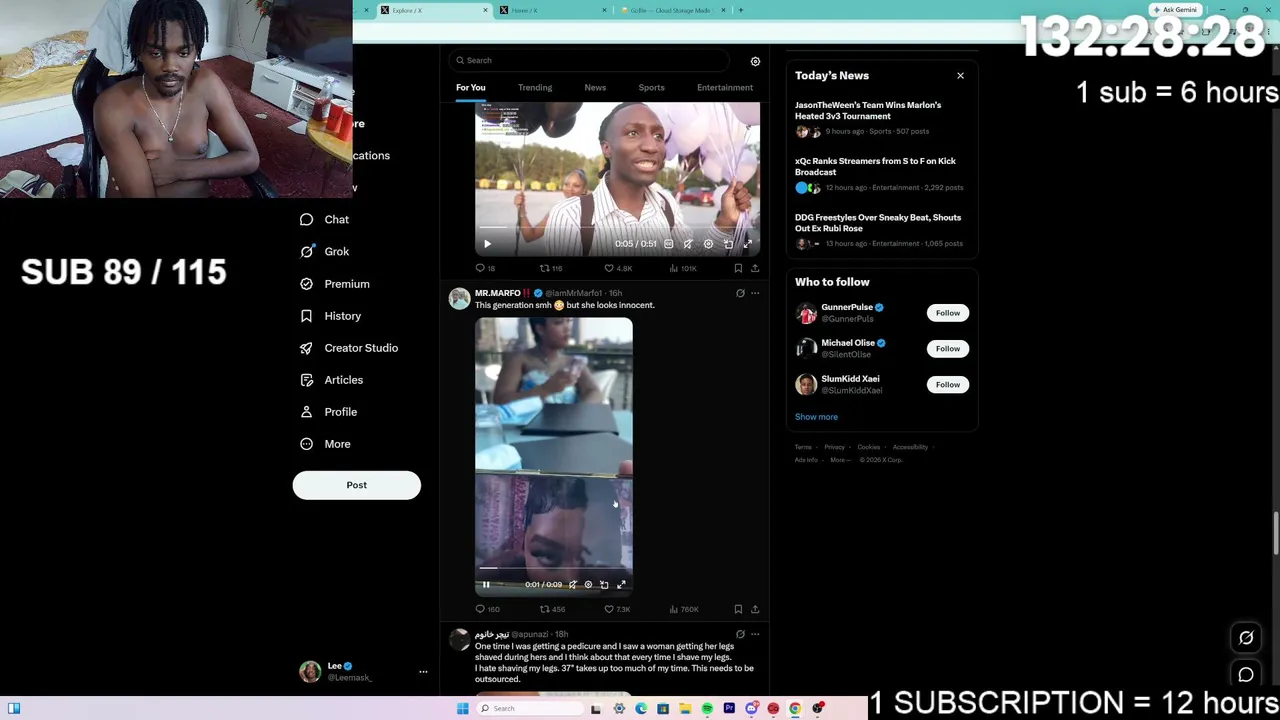Follow Michael Olise
This screenshot has width=1280, height=720.
click(947, 349)
